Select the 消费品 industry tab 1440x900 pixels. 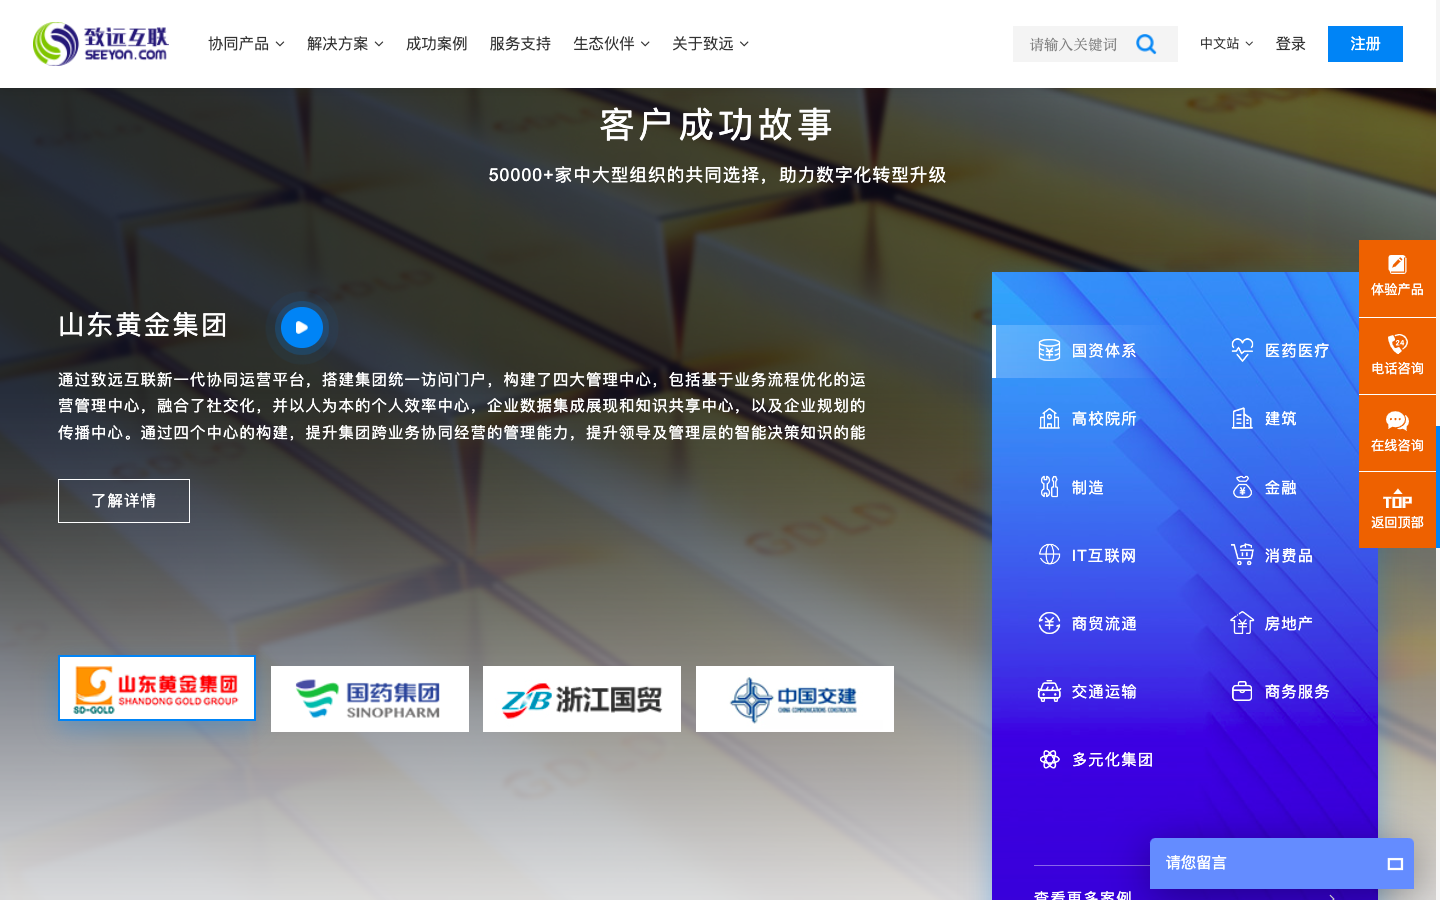pyautogui.click(x=1272, y=555)
